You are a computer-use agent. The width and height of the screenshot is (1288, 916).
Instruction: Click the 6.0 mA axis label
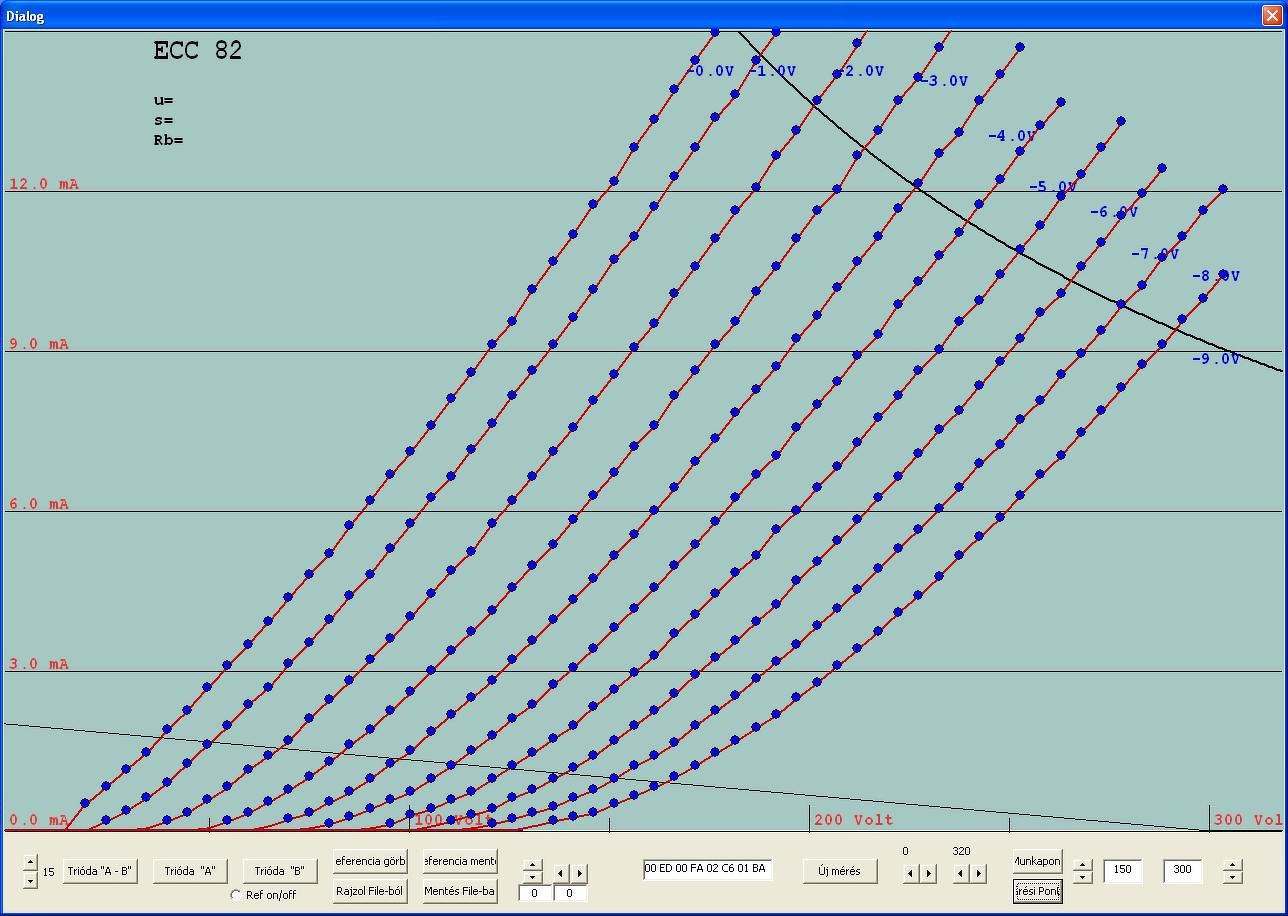39,504
